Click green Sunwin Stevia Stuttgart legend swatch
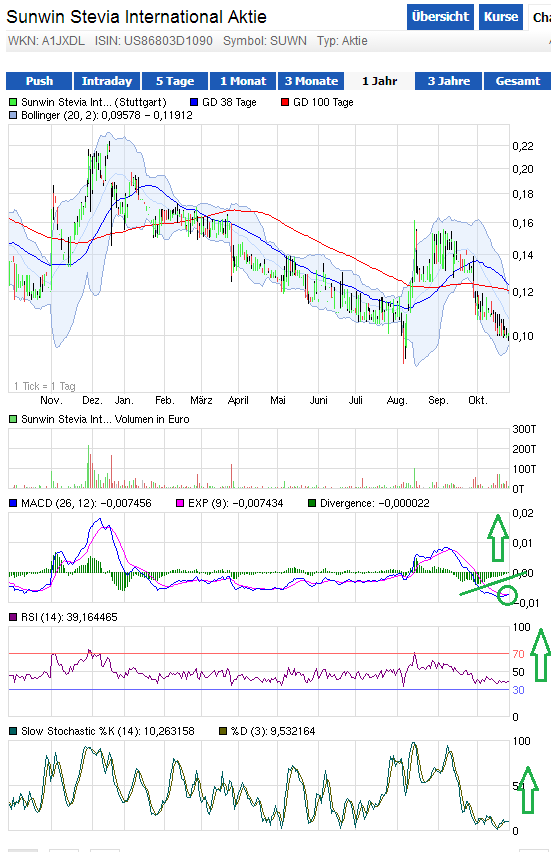 [13, 102]
